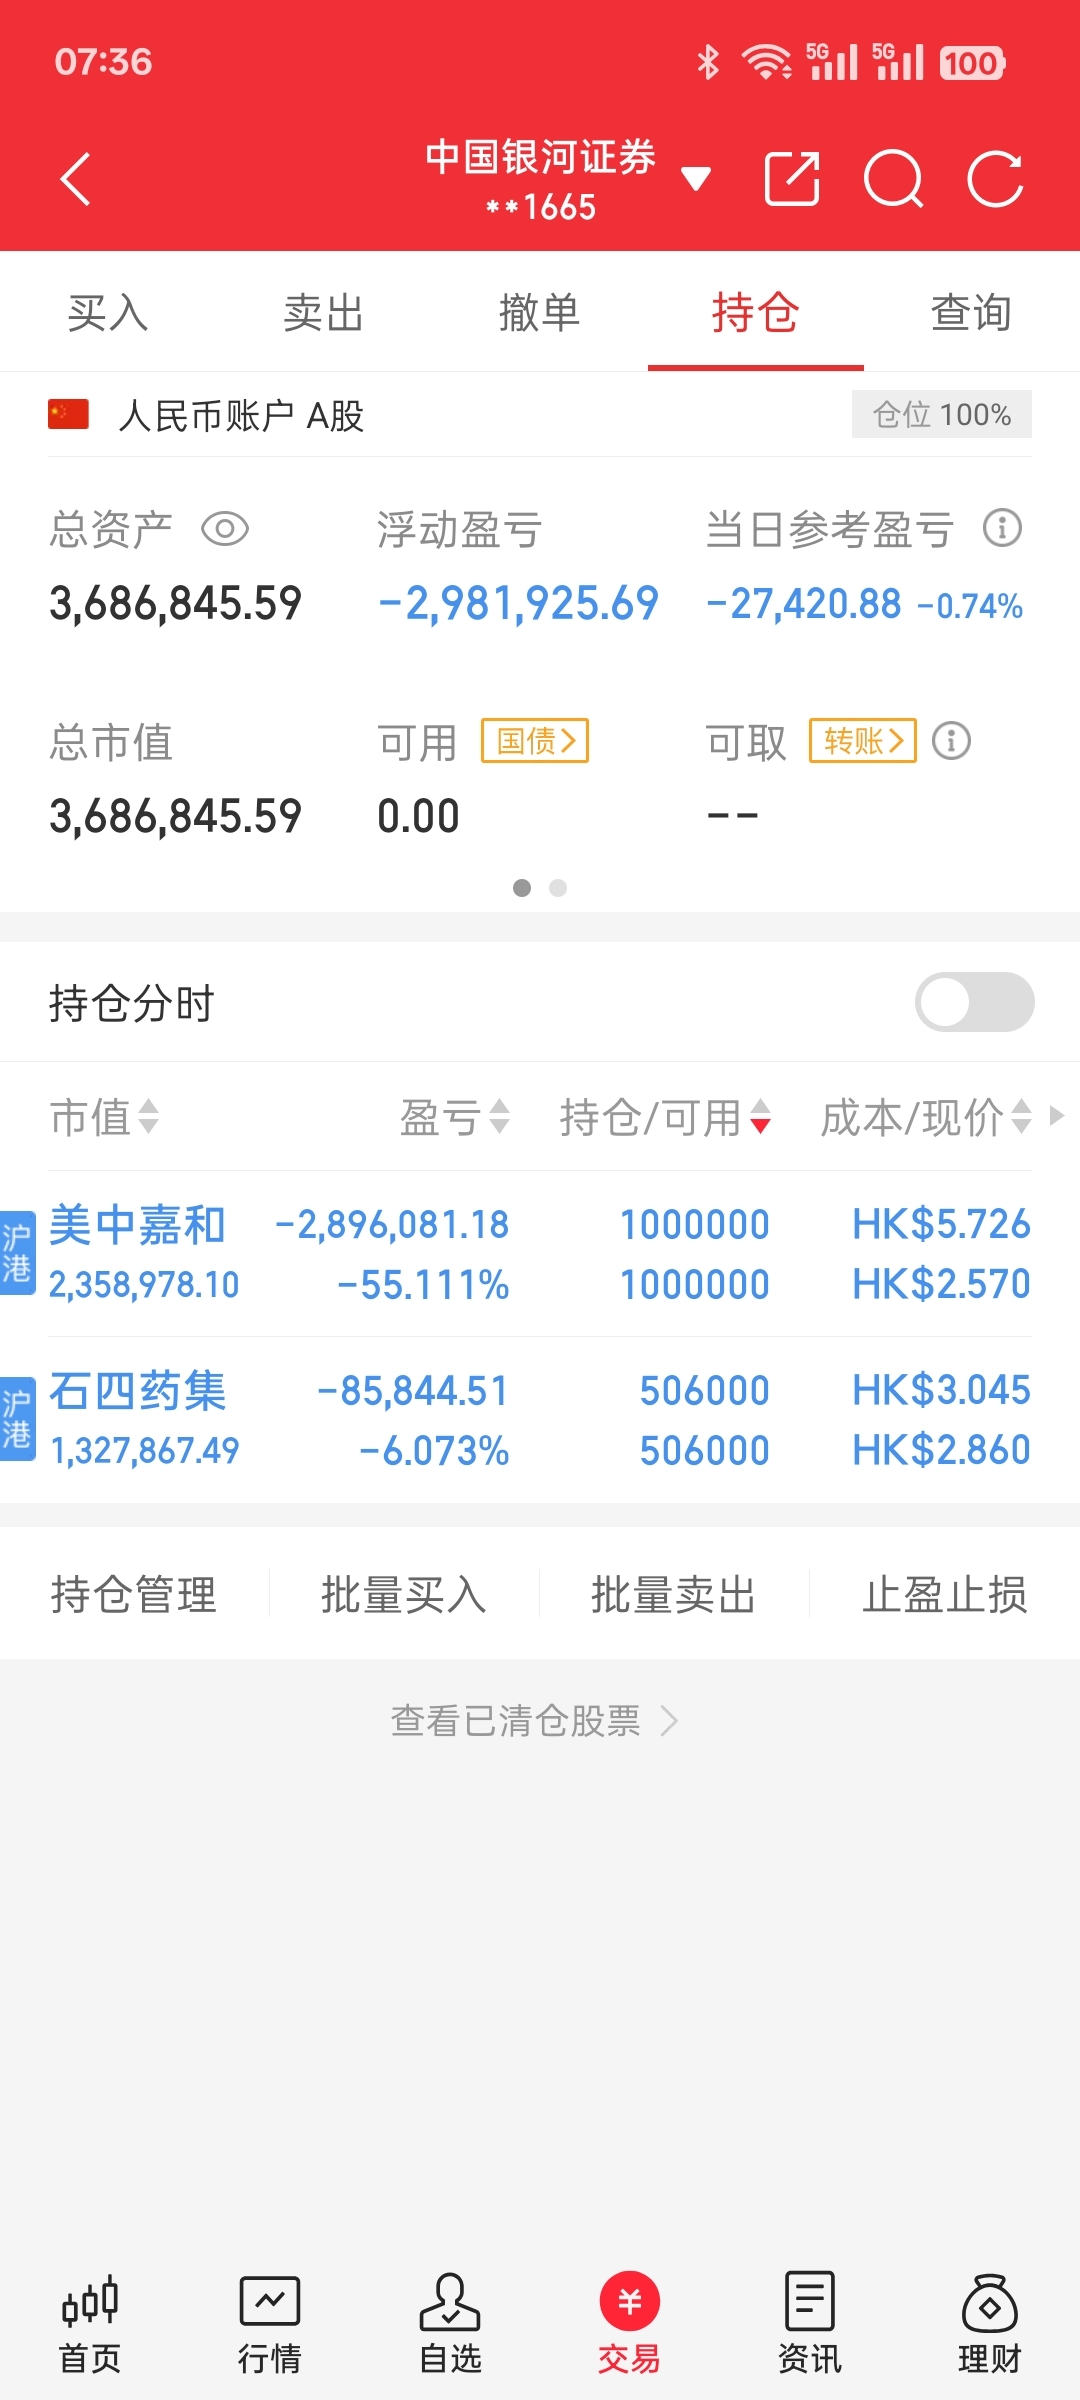Select the second page indicator dot
The width and height of the screenshot is (1080, 2400).
(x=558, y=888)
